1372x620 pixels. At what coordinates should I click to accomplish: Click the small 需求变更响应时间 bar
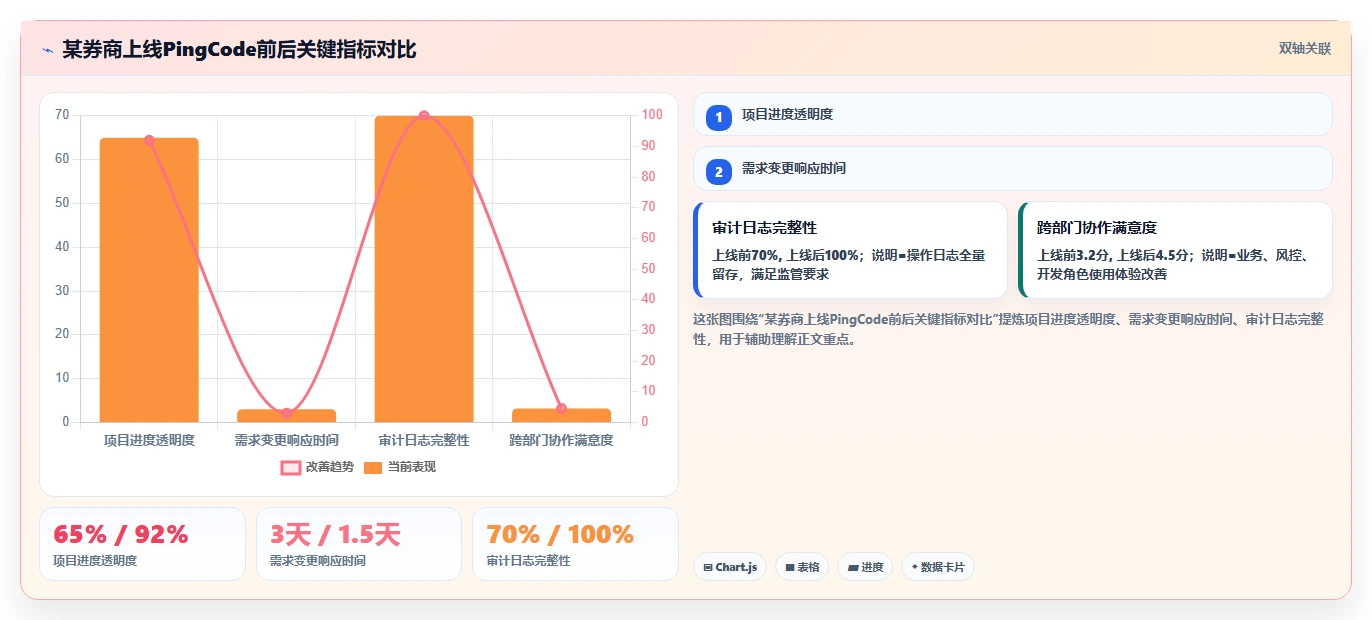[286, 415]
